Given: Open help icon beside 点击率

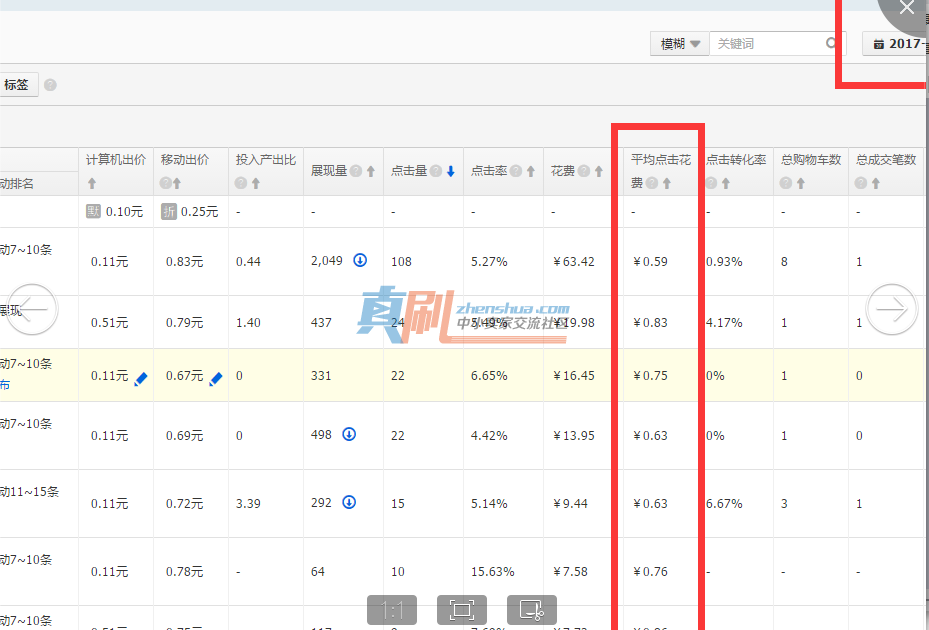Looking at the screenshot, I should pyautogui.click(x=516, y=171).
